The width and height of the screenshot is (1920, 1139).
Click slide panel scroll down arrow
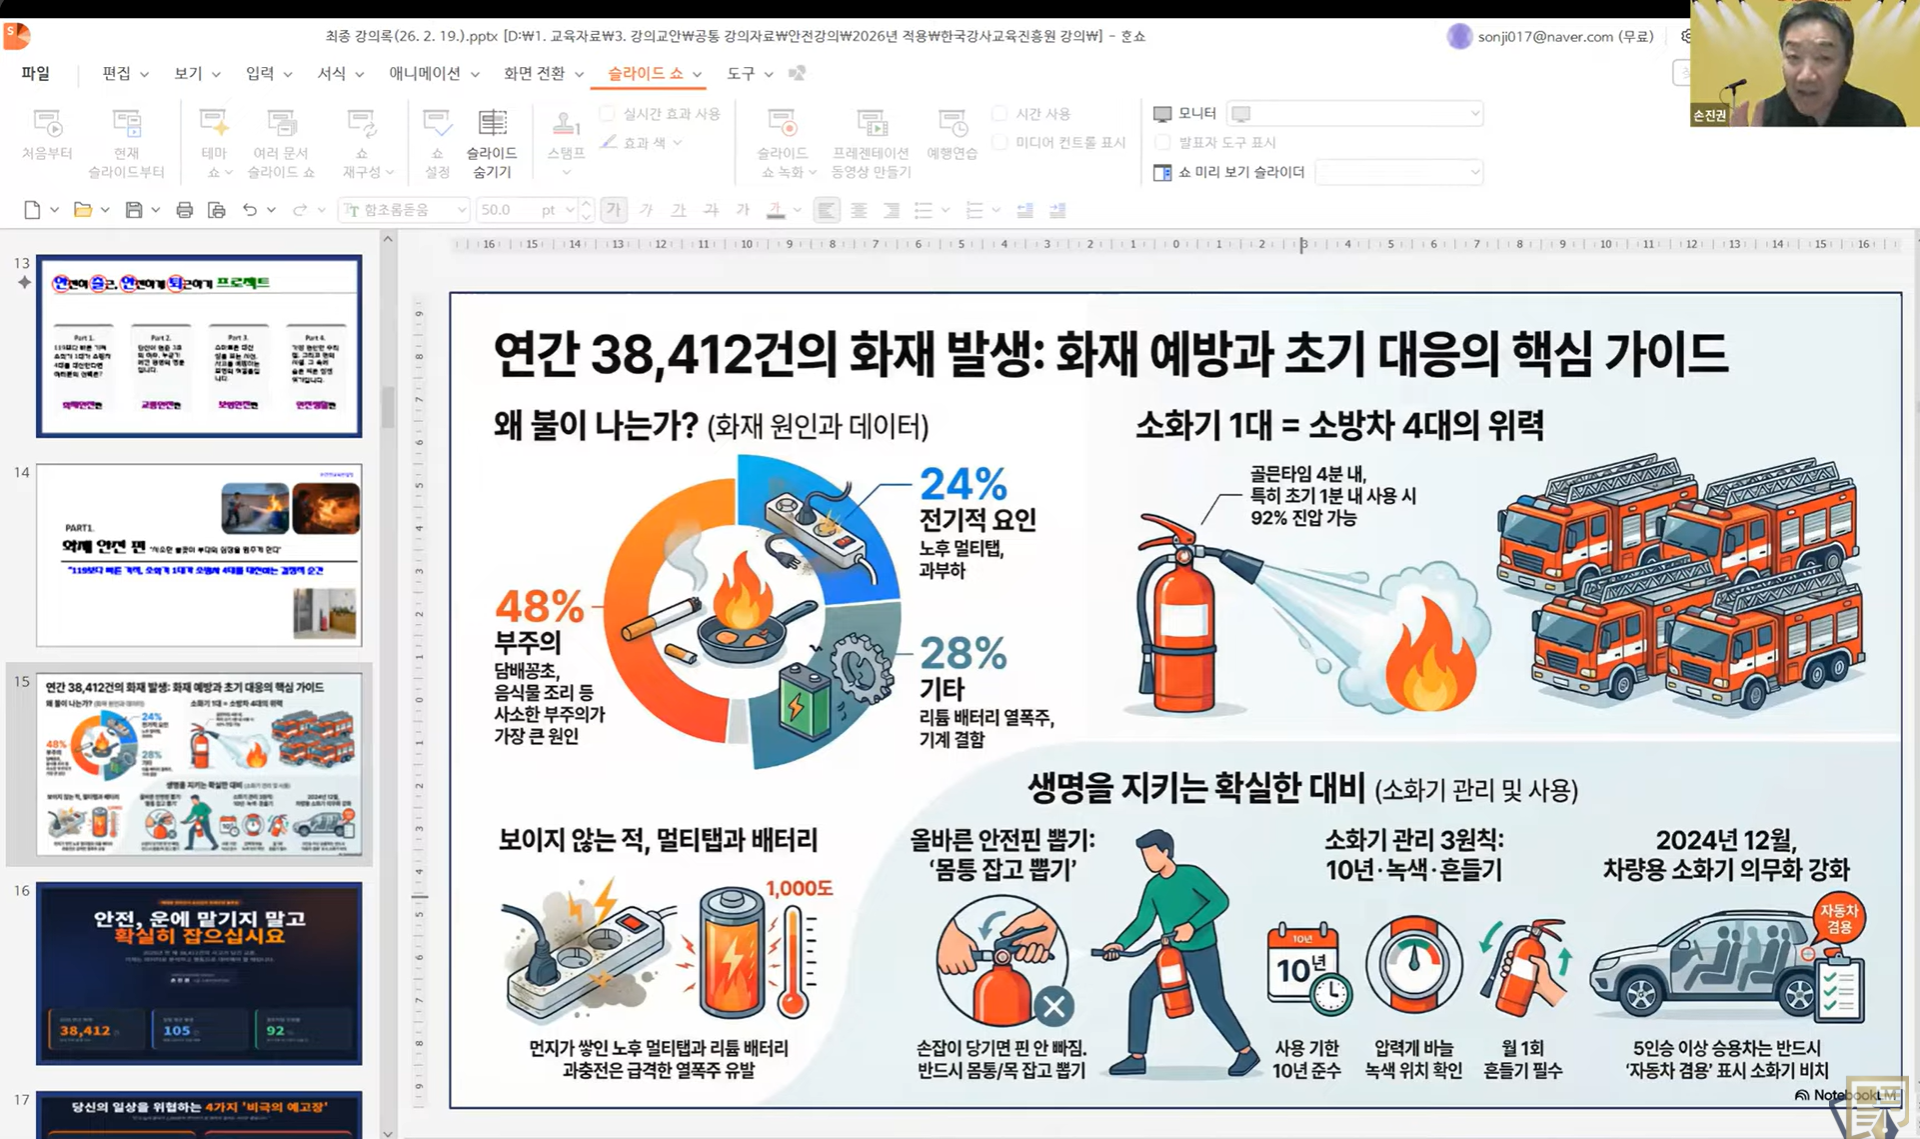coord(388,1132)
